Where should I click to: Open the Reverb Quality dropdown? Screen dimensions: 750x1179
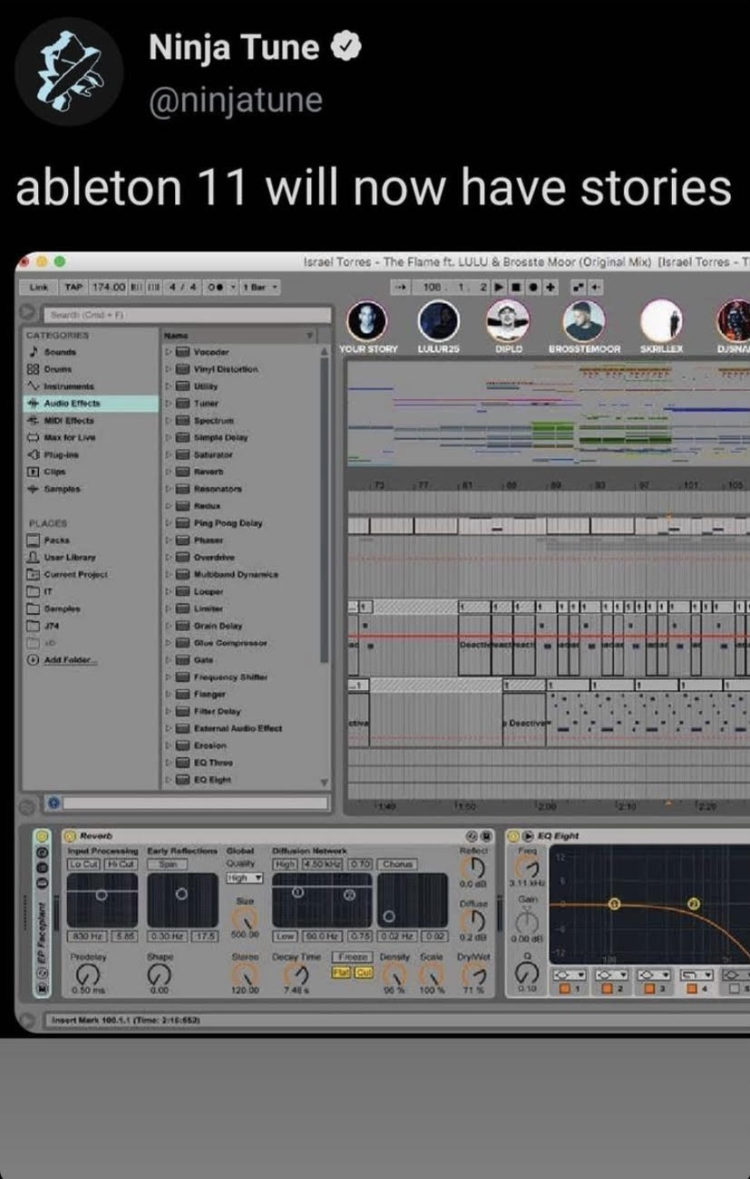click(244, 877)
